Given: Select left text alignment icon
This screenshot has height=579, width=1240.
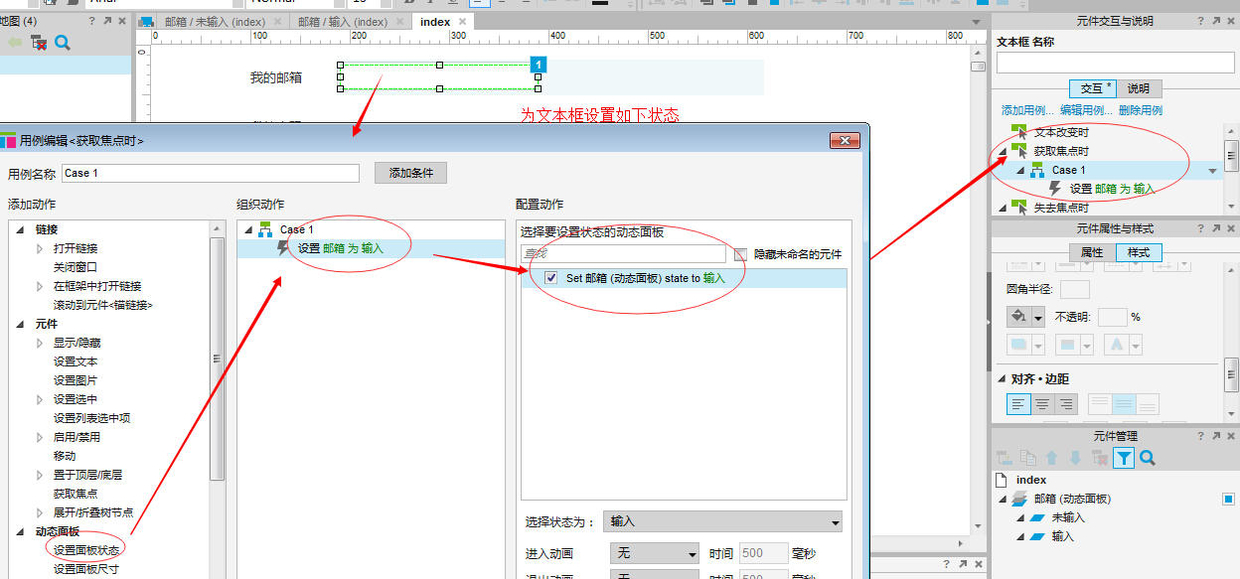Looking at the screenshot, I should tap(1019, 405).
